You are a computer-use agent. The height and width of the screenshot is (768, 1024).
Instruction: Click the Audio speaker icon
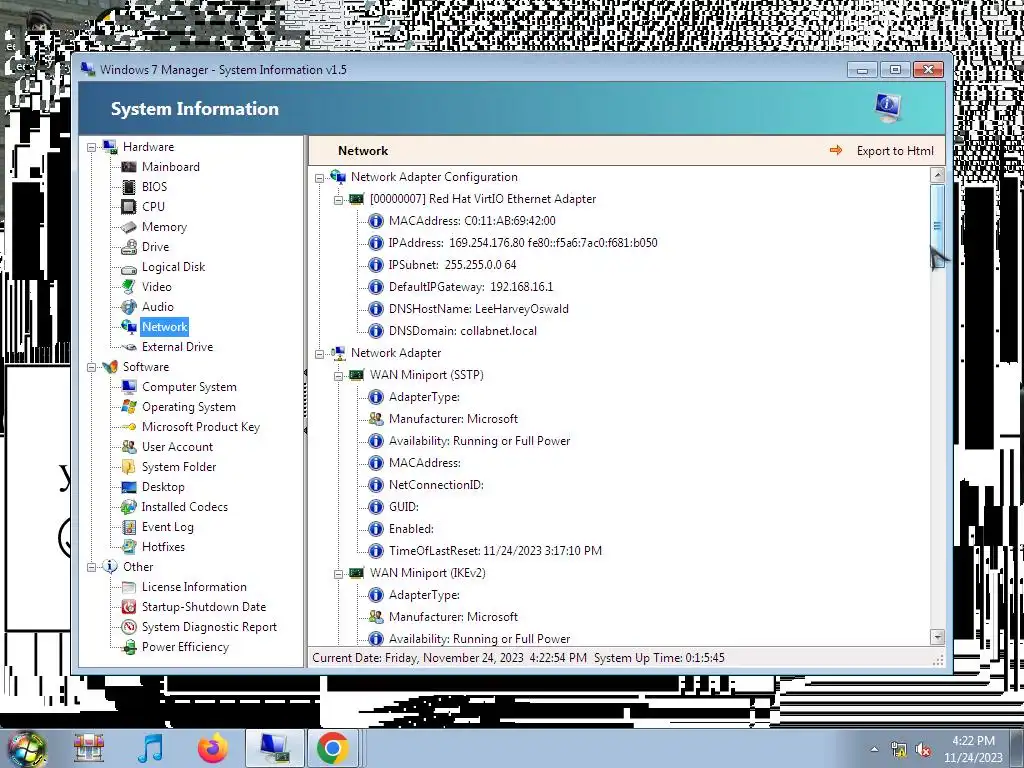pos(129,307)
